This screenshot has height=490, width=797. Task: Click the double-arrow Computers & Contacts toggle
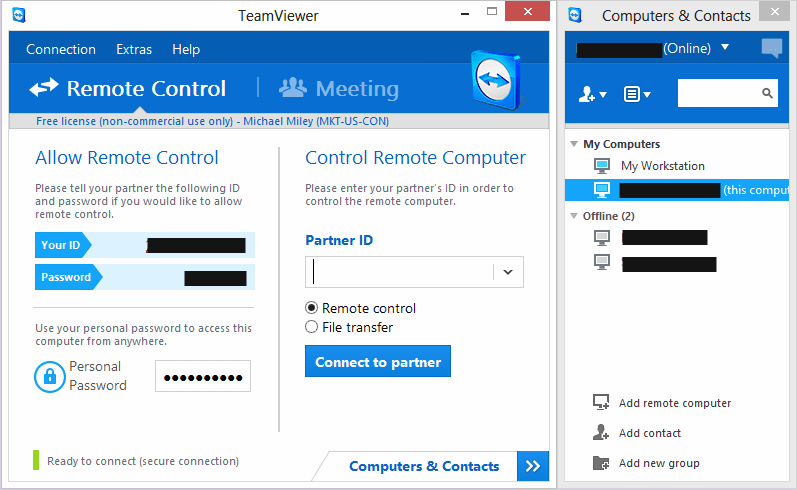click(532, 466)
